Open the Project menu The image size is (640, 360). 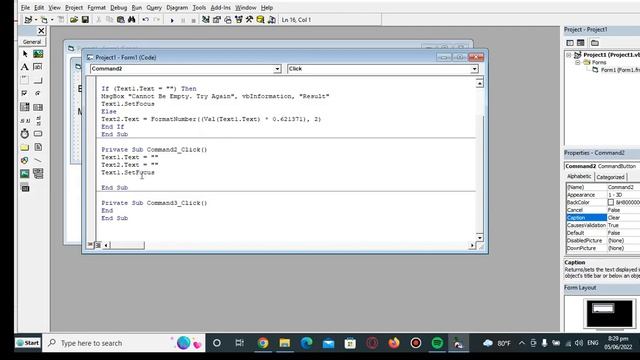(x=74, y=7)
